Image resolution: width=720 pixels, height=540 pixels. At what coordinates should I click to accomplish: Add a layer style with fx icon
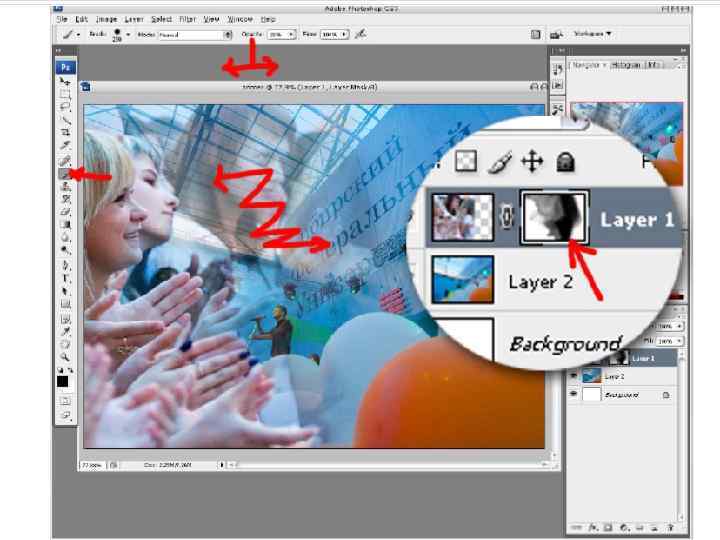point(593,528)
